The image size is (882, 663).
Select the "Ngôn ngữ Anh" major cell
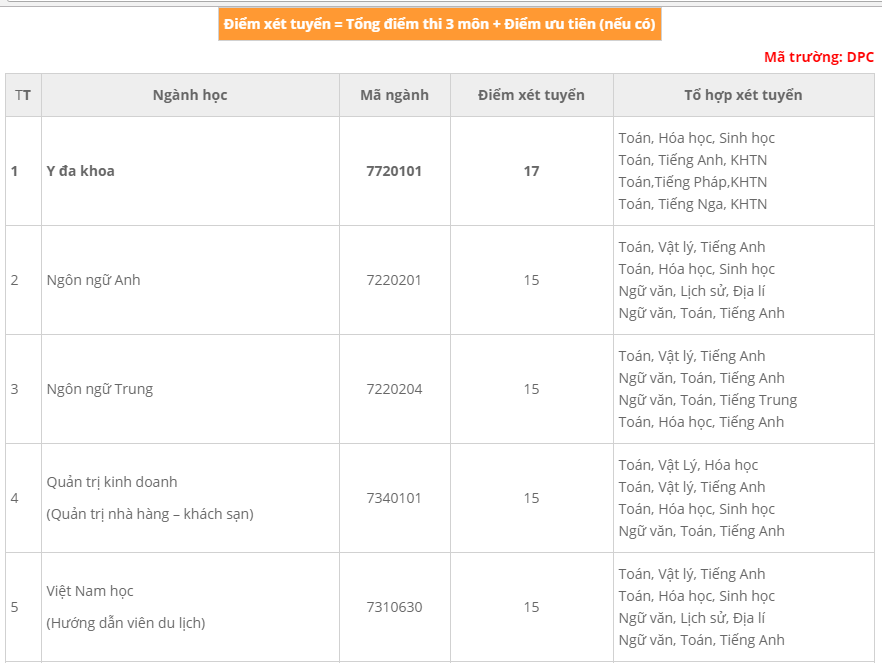click(93, 280)
